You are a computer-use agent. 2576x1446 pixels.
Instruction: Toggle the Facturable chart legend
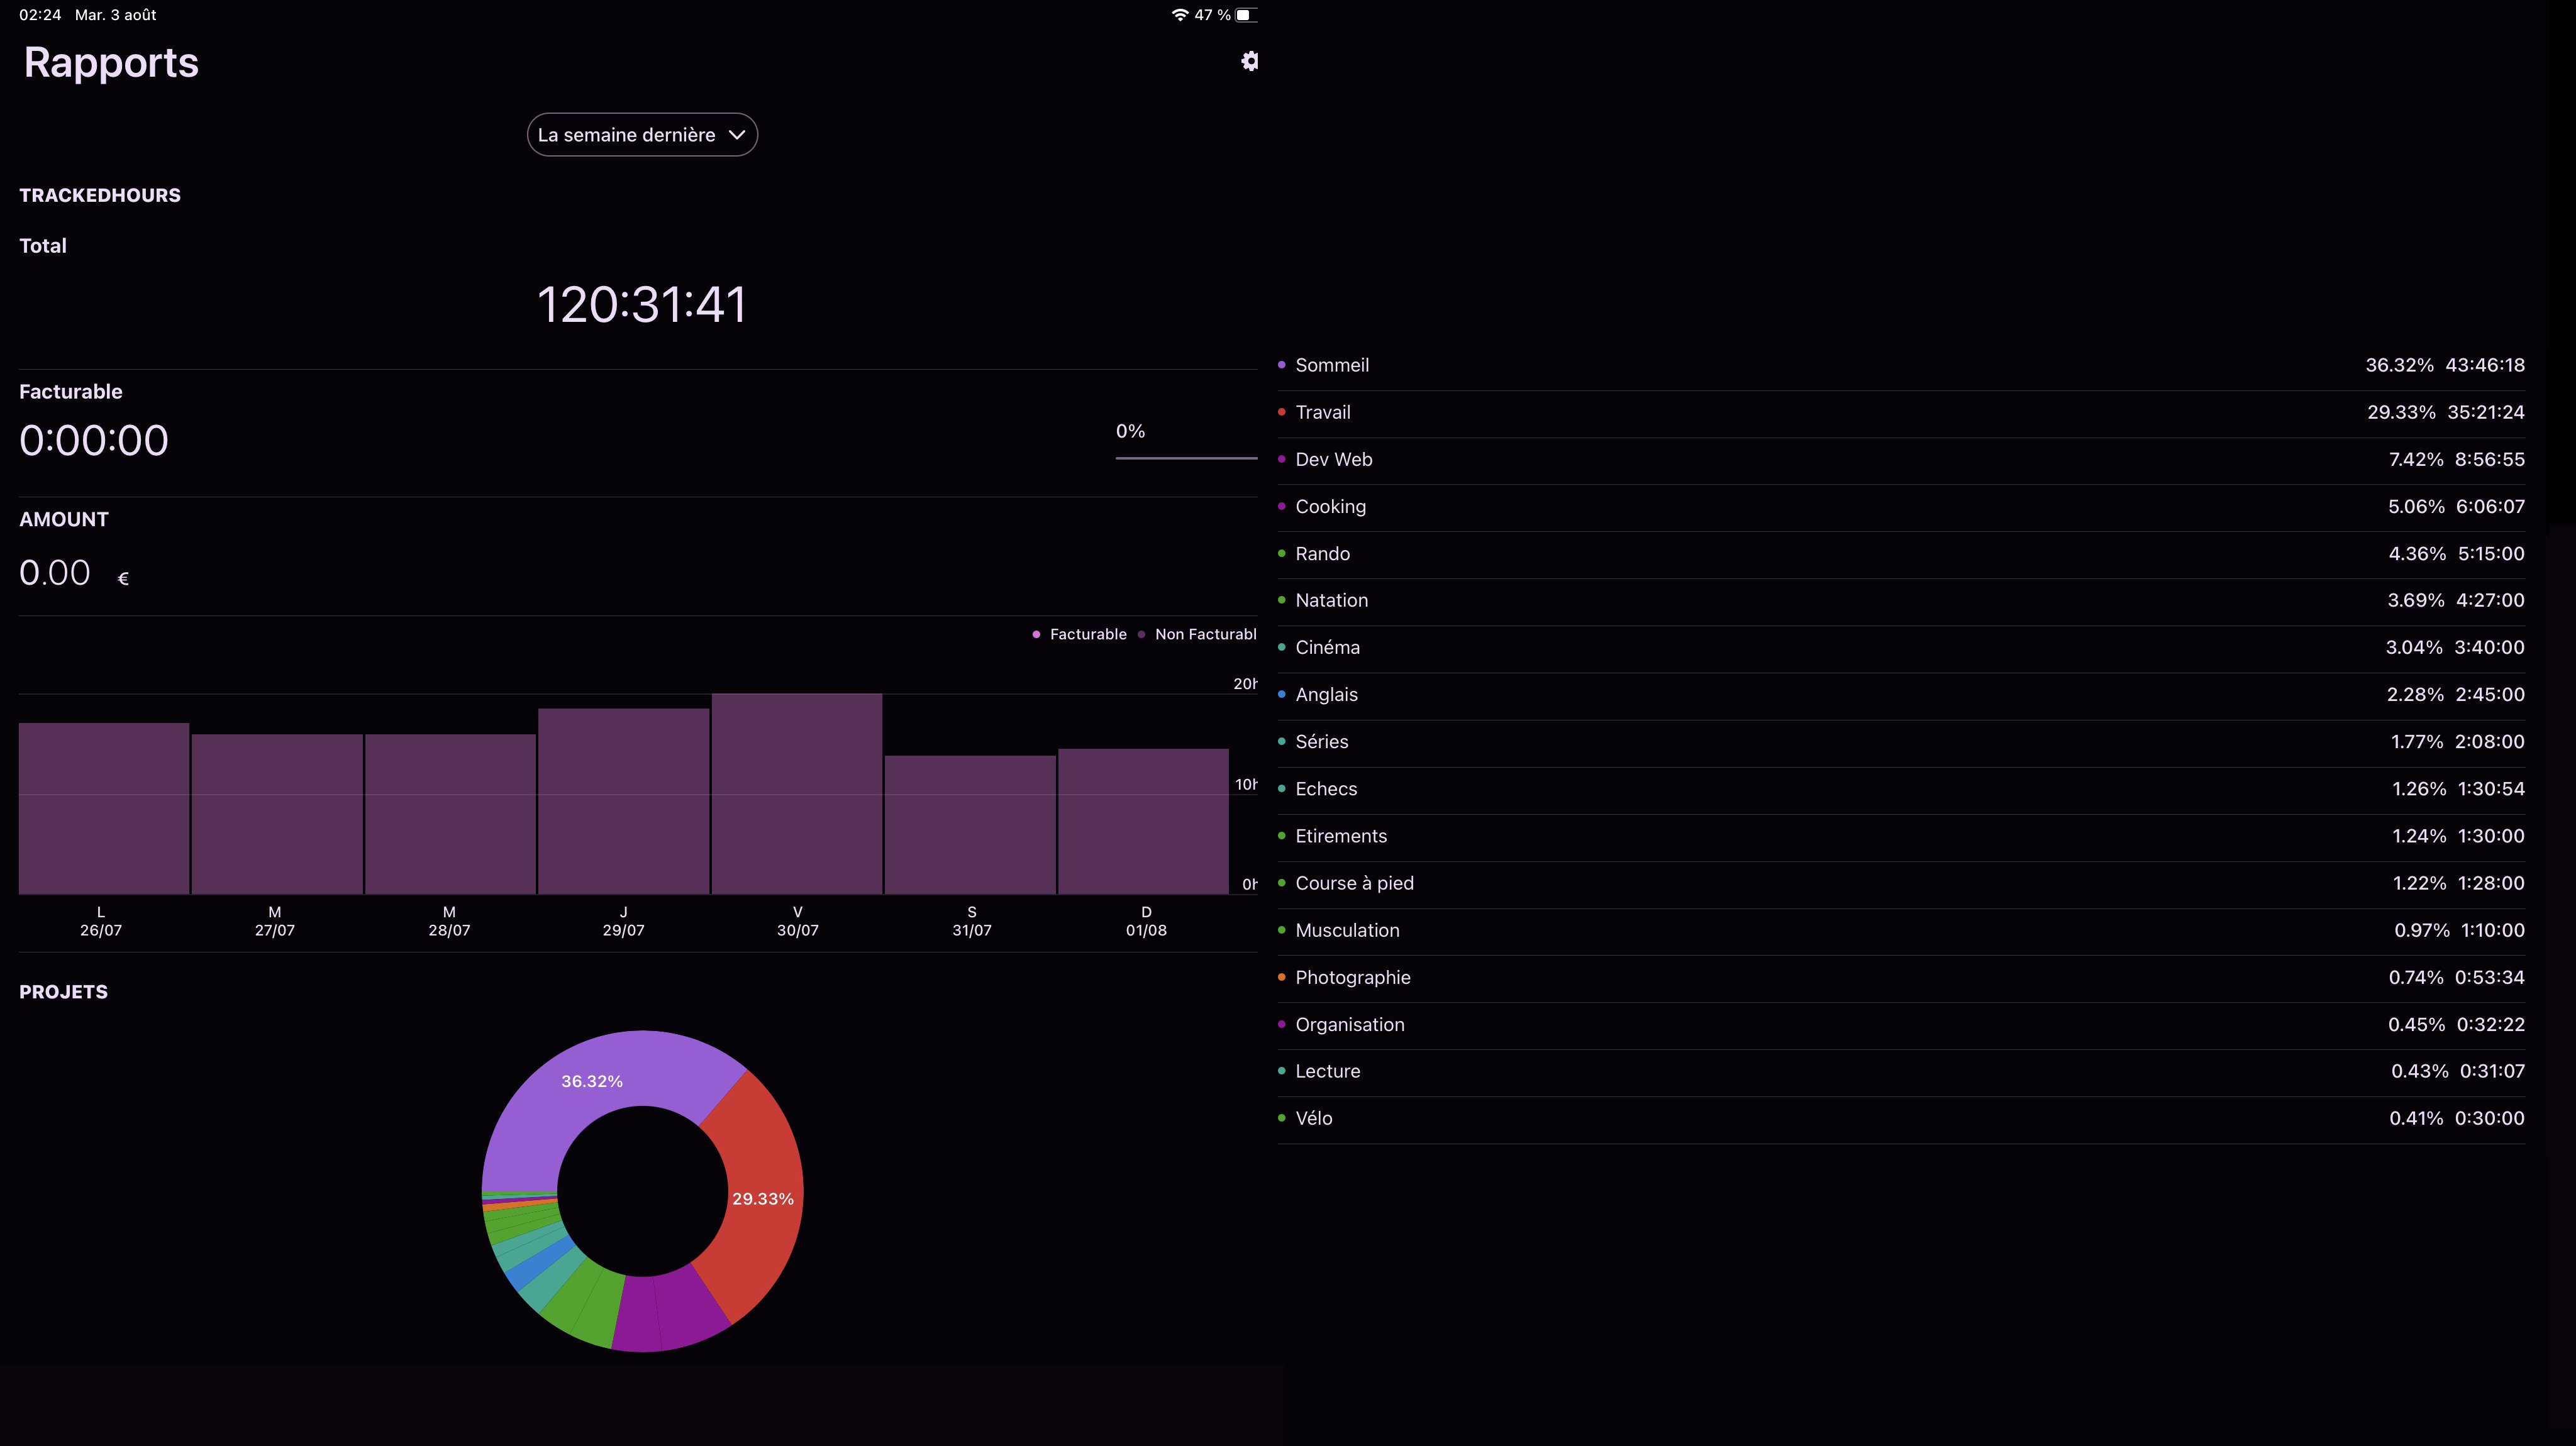point(1079,634)
